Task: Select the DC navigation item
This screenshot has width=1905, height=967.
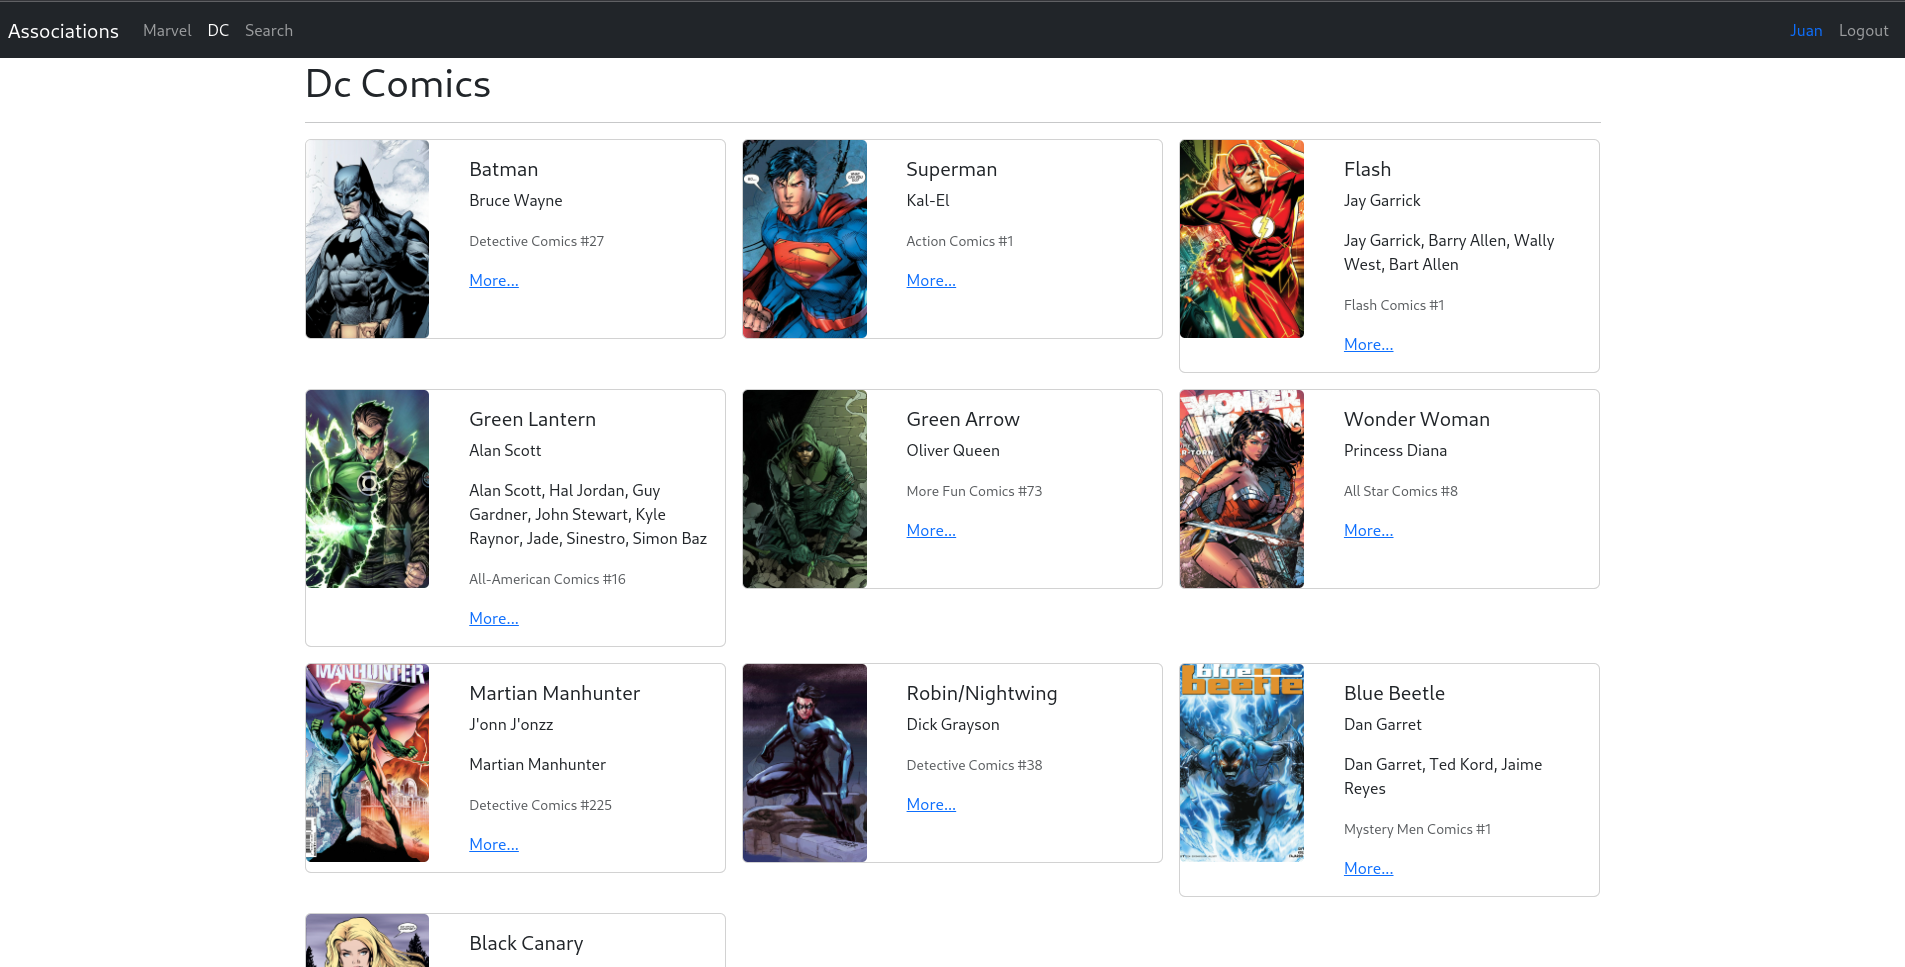Action: pos(218,31)
